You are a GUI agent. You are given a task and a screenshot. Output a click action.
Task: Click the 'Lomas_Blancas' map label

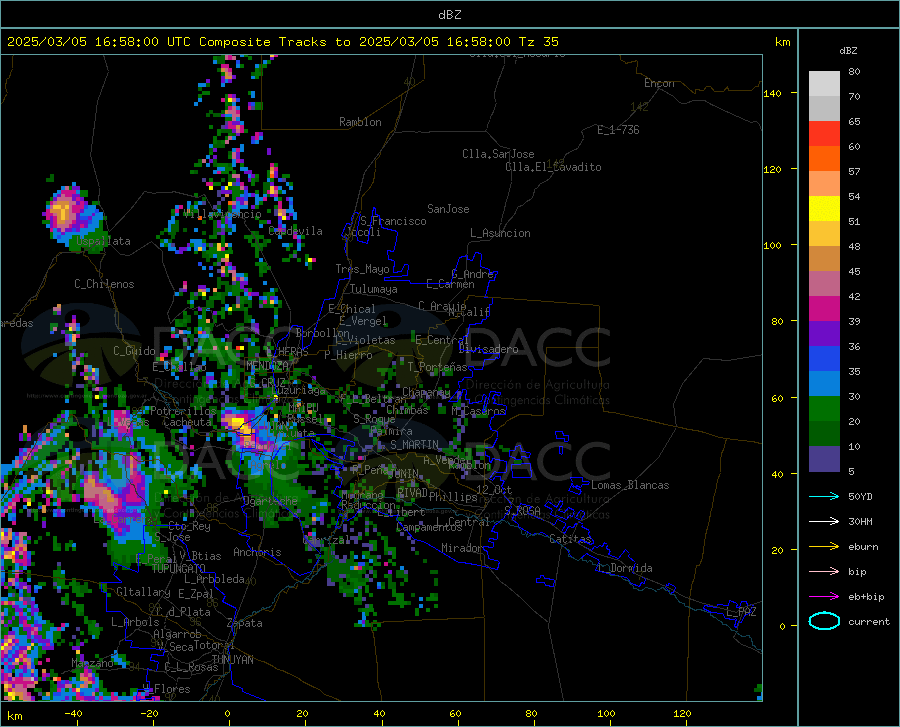tap(630, 485)
